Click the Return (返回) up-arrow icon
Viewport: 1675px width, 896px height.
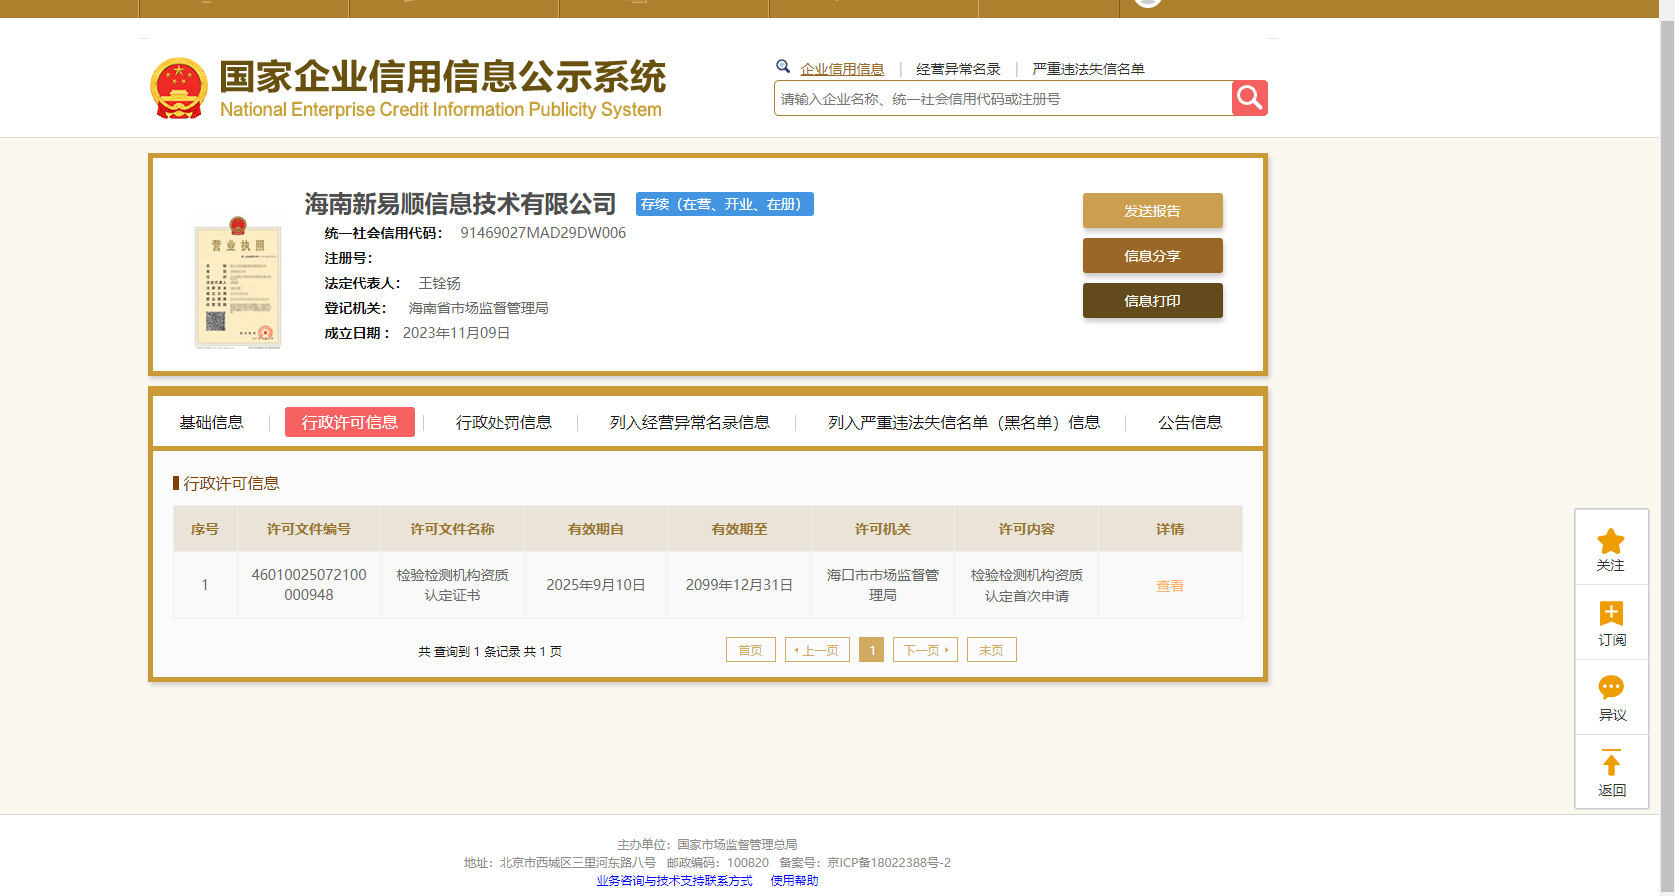[x=1610, y=764]
